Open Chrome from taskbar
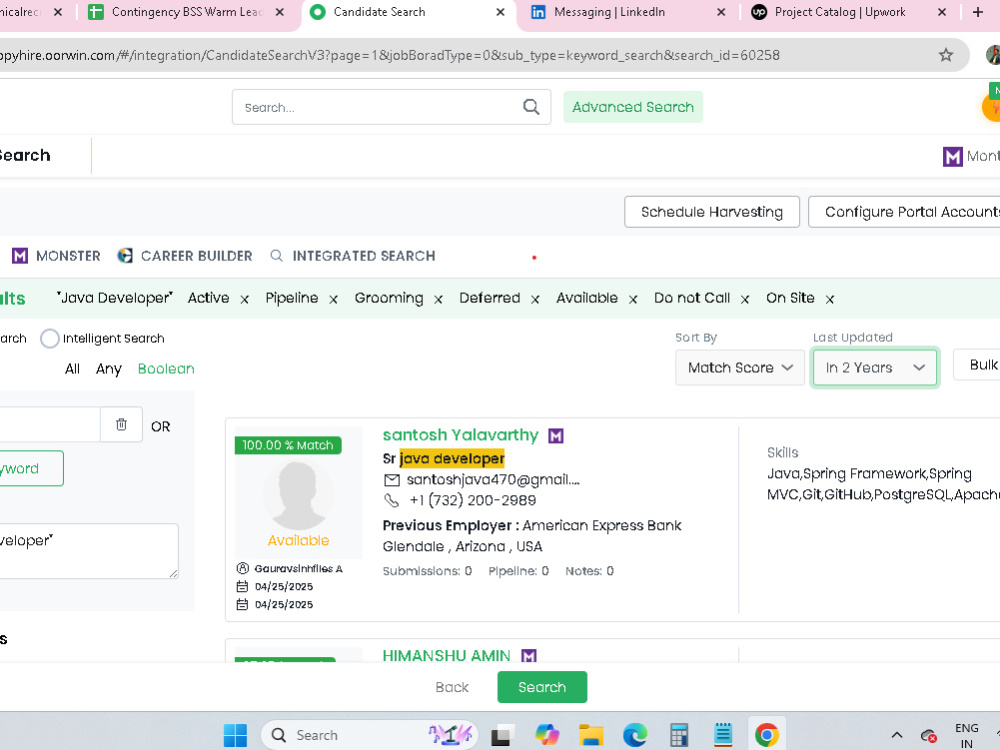Screen dimensions: 1000x750 point(767,735)
